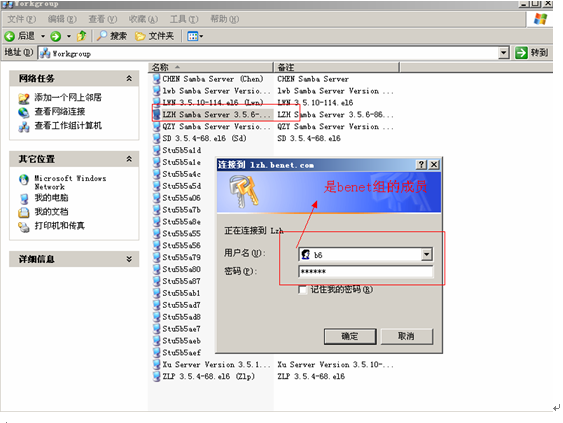Click the 我的电脑 computer icon

tap(24, 199)
